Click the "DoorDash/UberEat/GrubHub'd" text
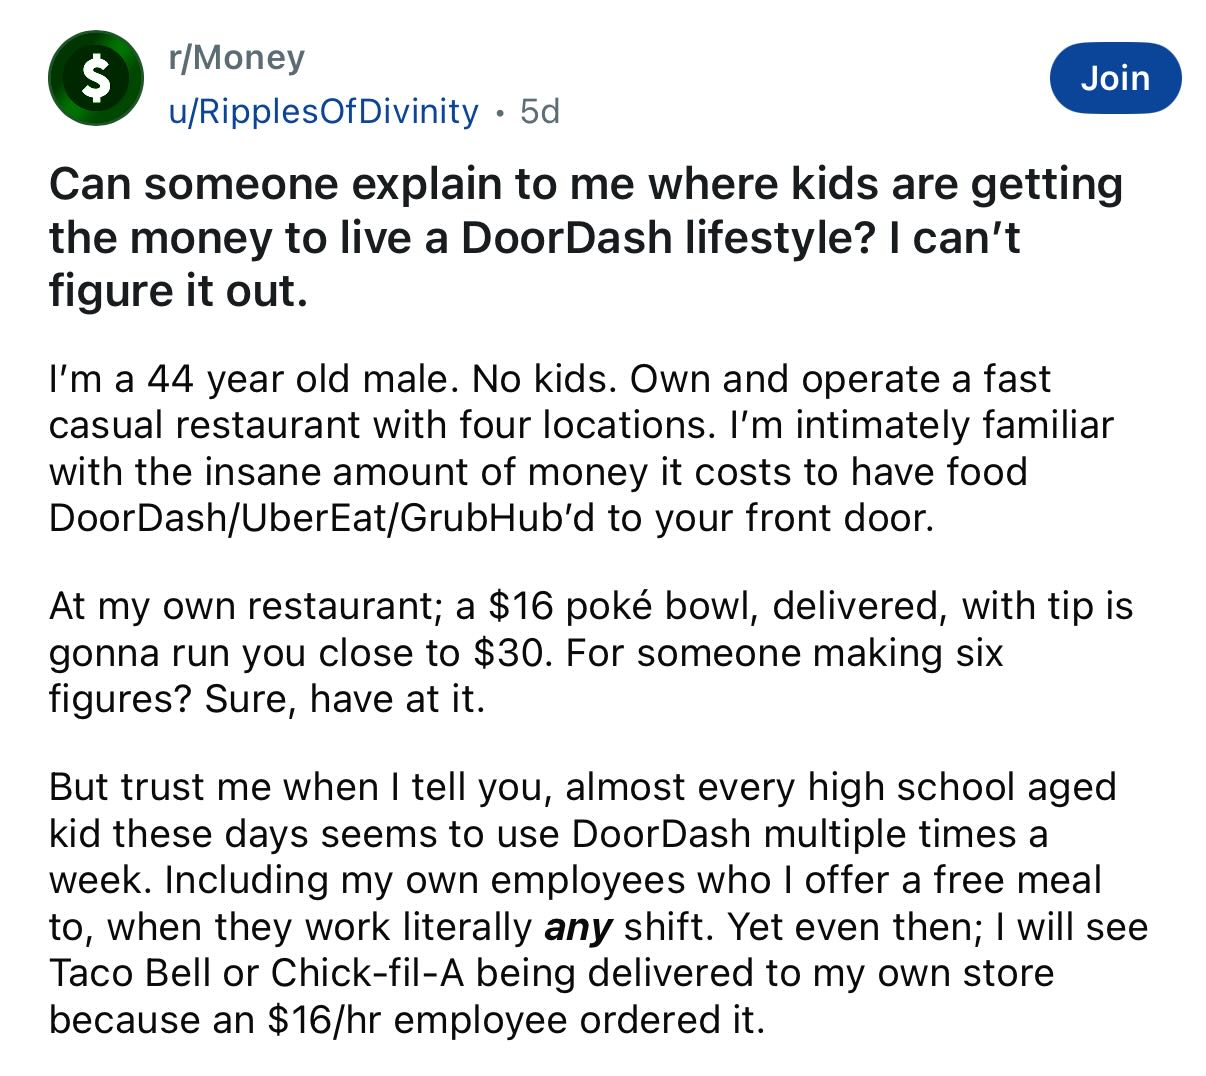The height and width of the screenshot is (1076, 1206). point(322,518)
